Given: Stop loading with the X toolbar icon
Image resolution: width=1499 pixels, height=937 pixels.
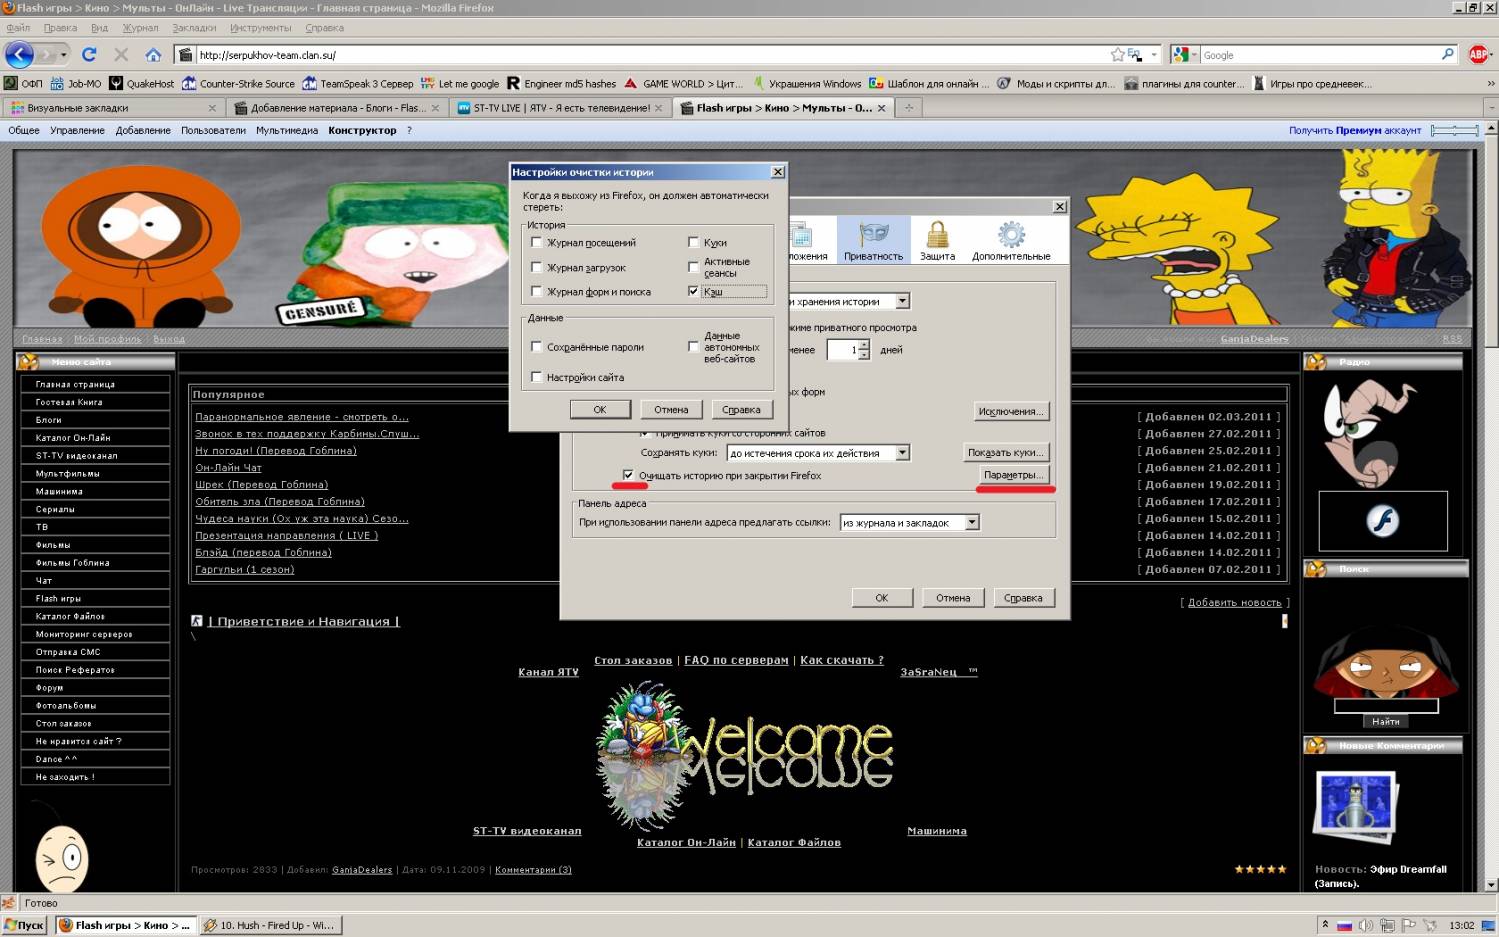Looking at the screenshot, I should 121,54.
